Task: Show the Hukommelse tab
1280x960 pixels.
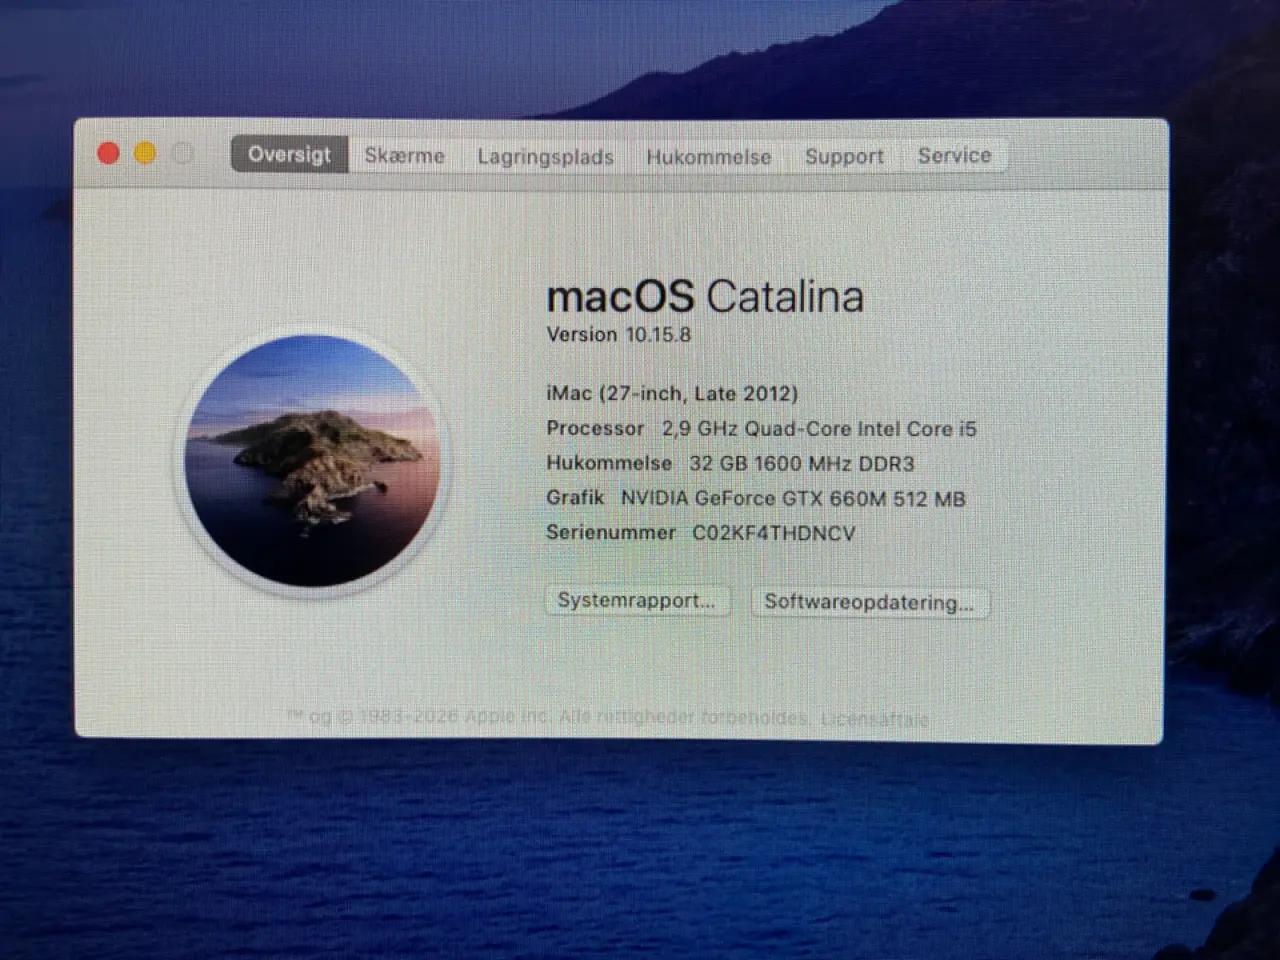Action: [708, 157]
